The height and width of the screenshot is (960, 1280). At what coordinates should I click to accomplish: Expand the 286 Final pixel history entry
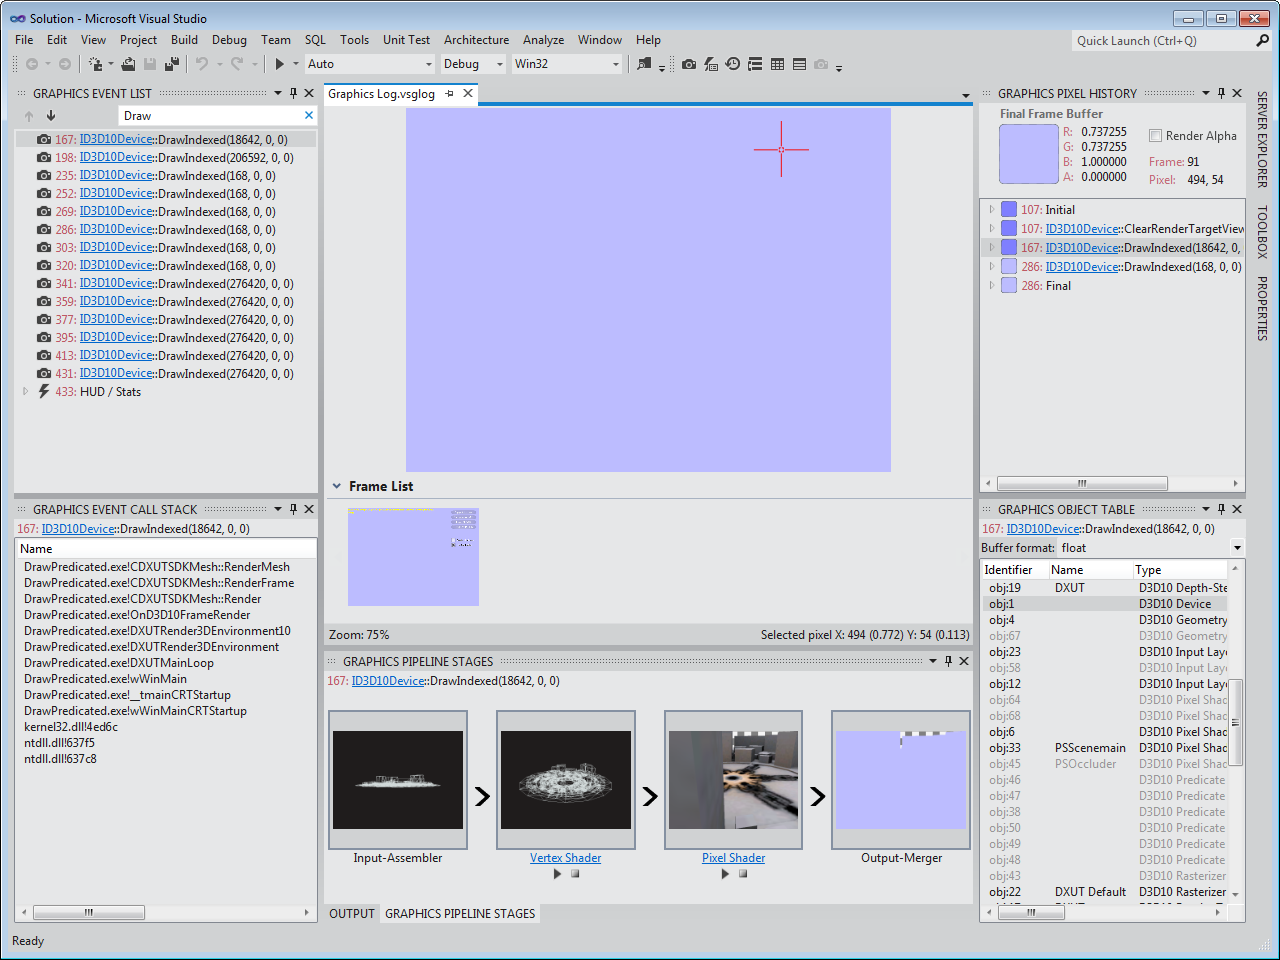click(991, 286)
